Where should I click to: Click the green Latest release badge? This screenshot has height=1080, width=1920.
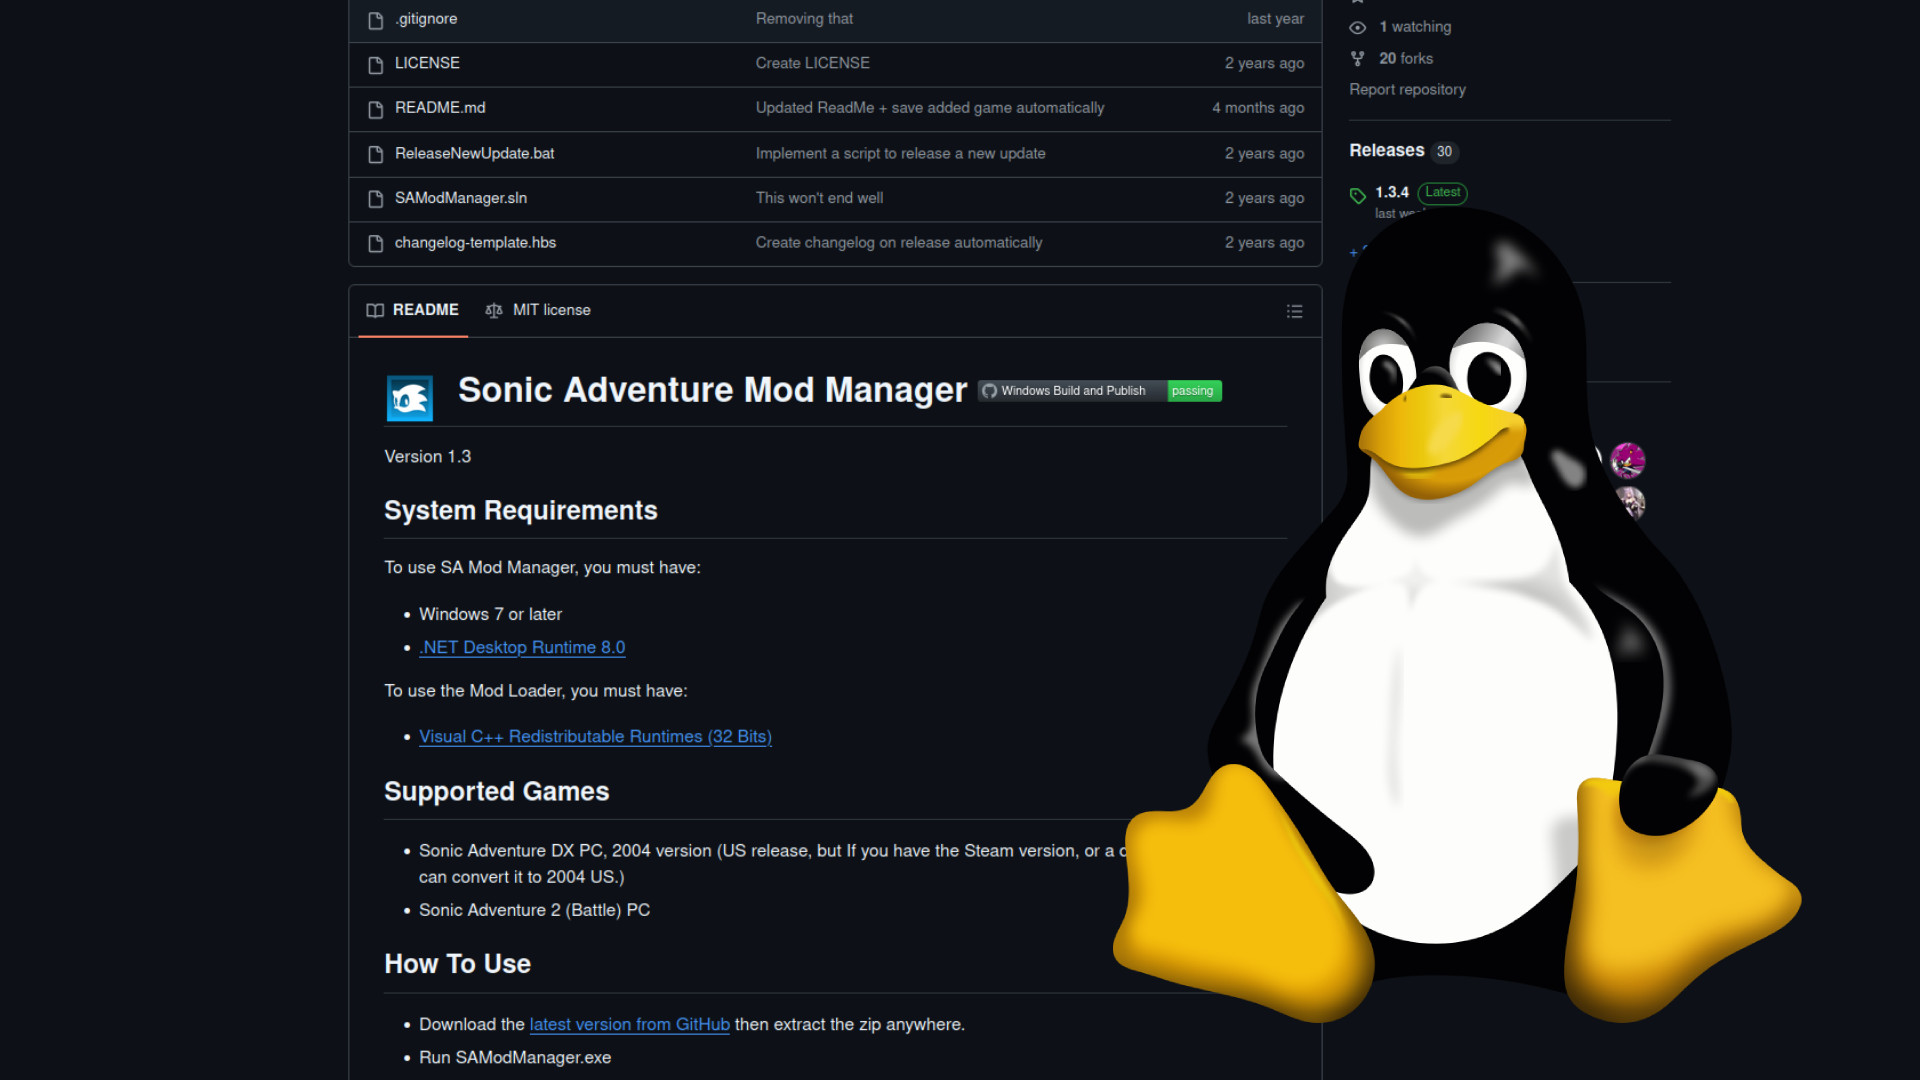1441,193
